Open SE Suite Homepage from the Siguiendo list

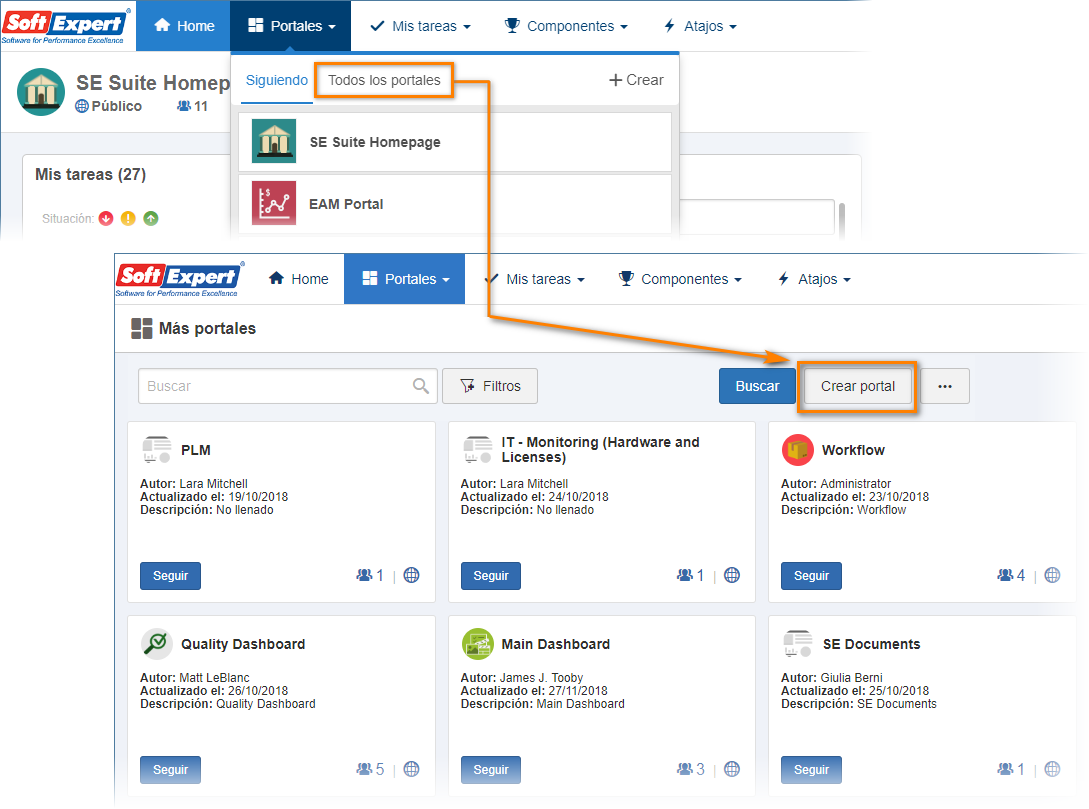point(455,142)
